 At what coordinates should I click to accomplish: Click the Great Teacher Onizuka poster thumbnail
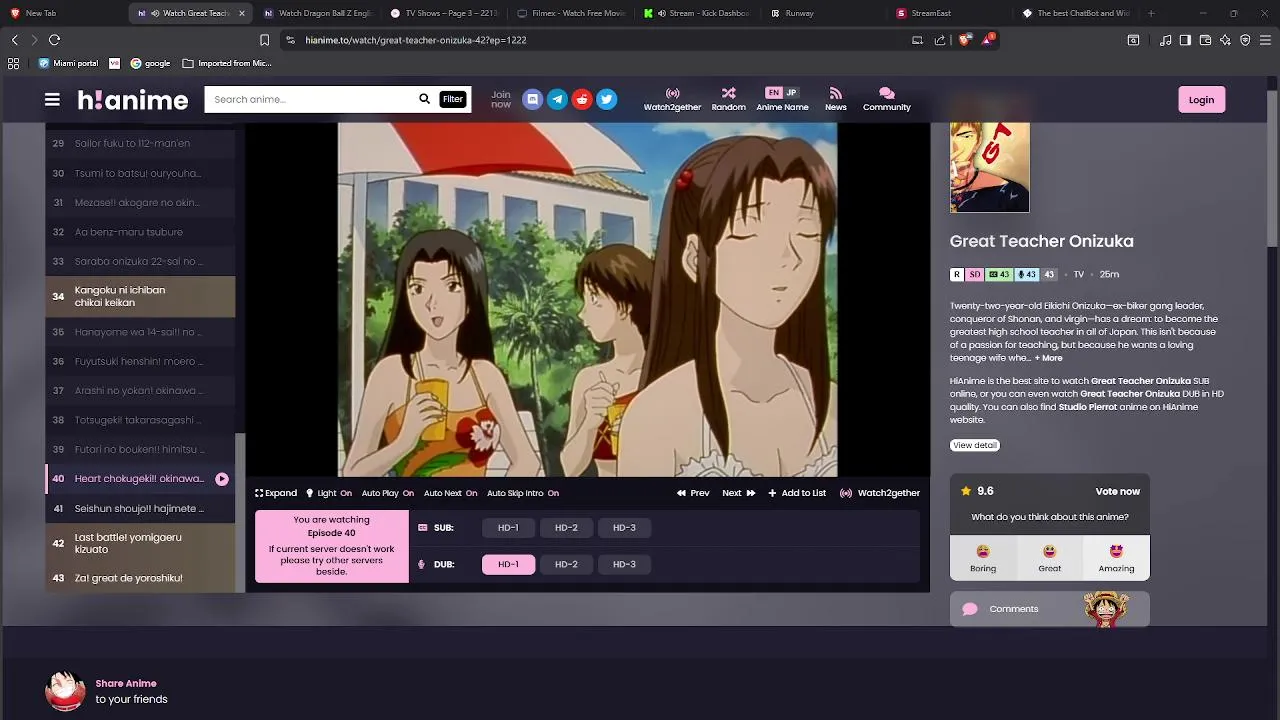[x=989, y=167]
